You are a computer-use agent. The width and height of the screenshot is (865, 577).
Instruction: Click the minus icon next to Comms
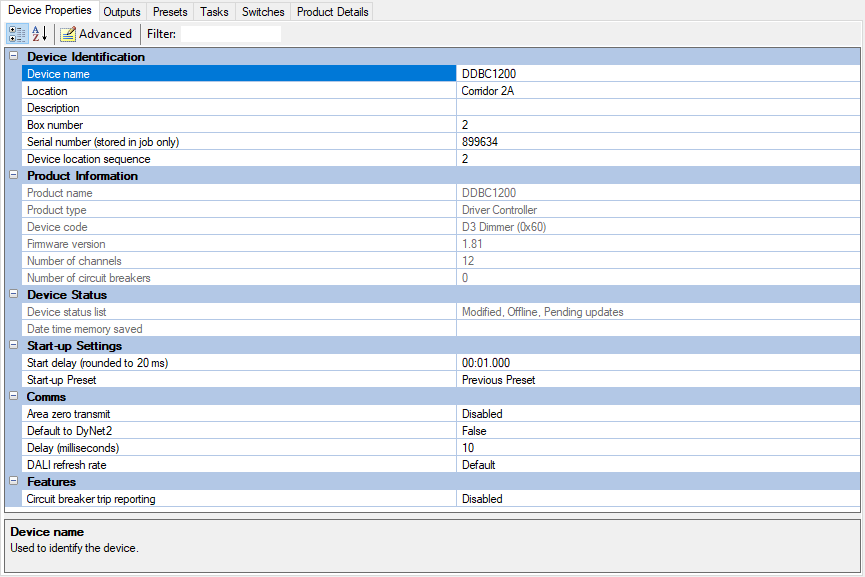pyautogui.click(x=12, y=397)
